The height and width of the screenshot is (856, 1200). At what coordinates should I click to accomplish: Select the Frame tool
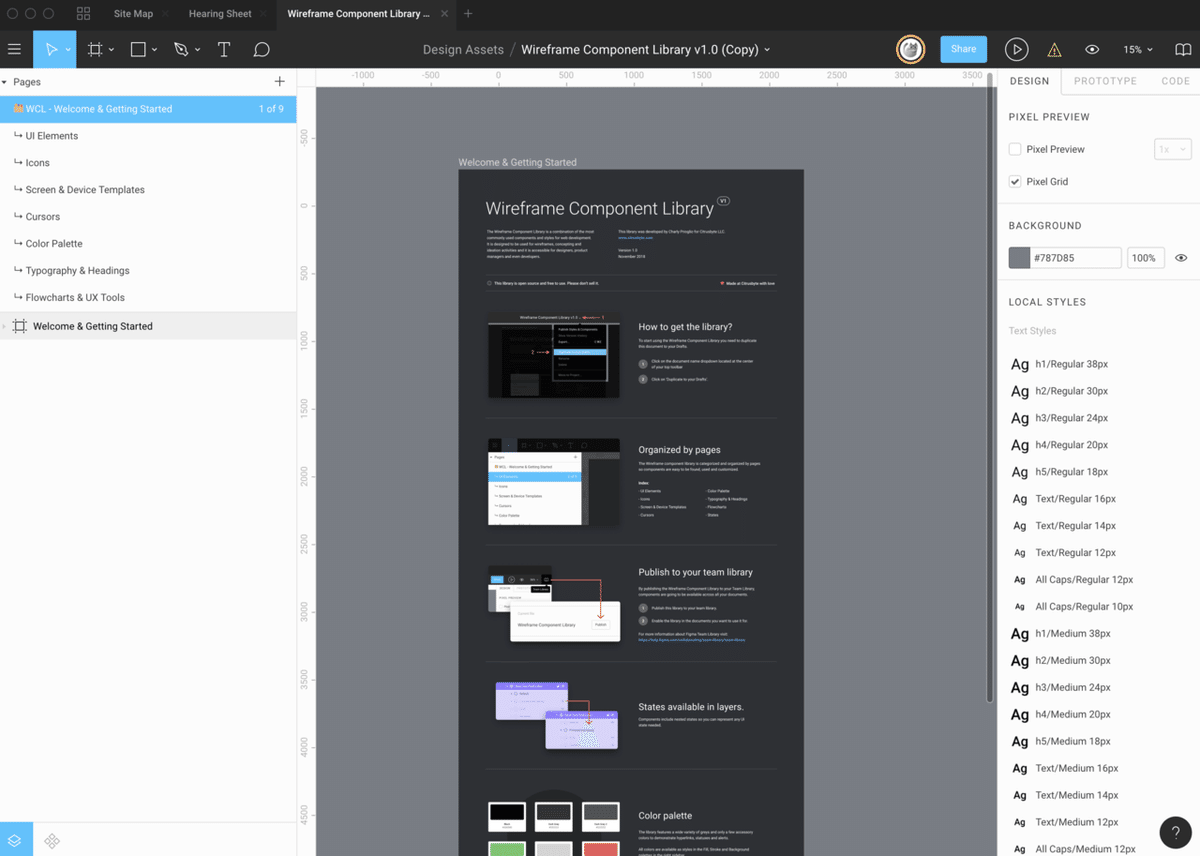95,49
